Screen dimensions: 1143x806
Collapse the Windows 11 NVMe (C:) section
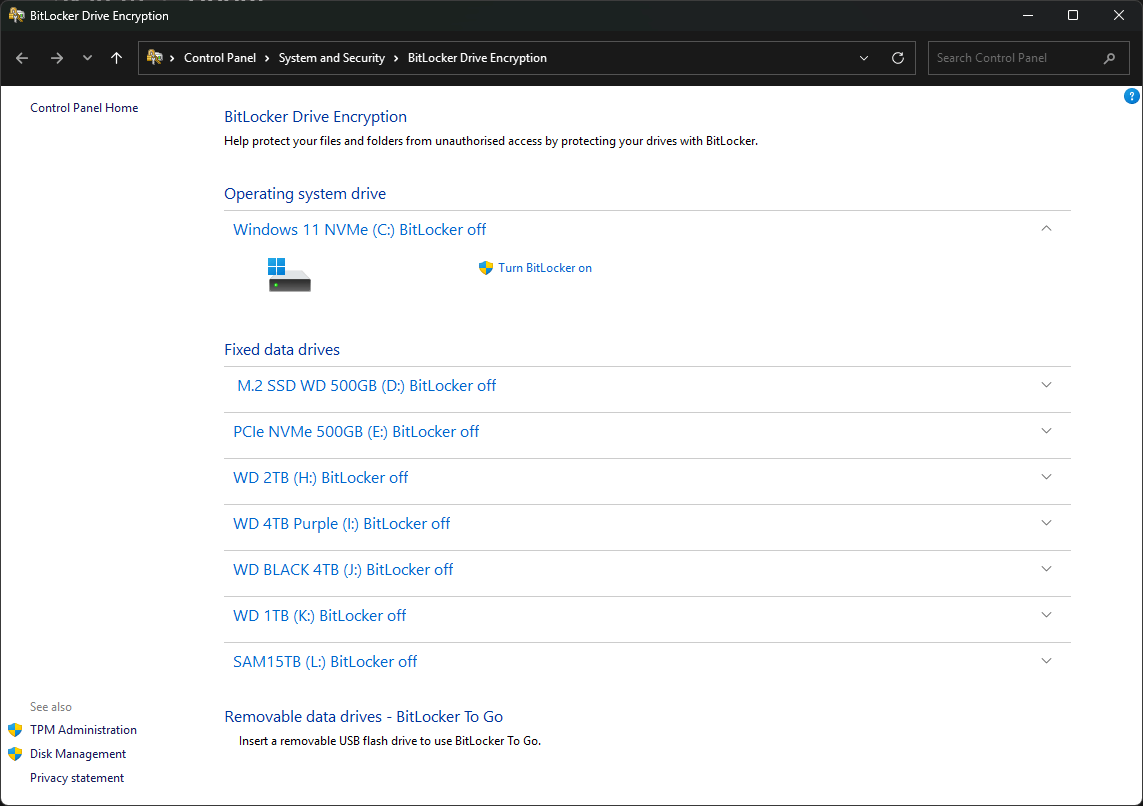tap(1046, 229)
